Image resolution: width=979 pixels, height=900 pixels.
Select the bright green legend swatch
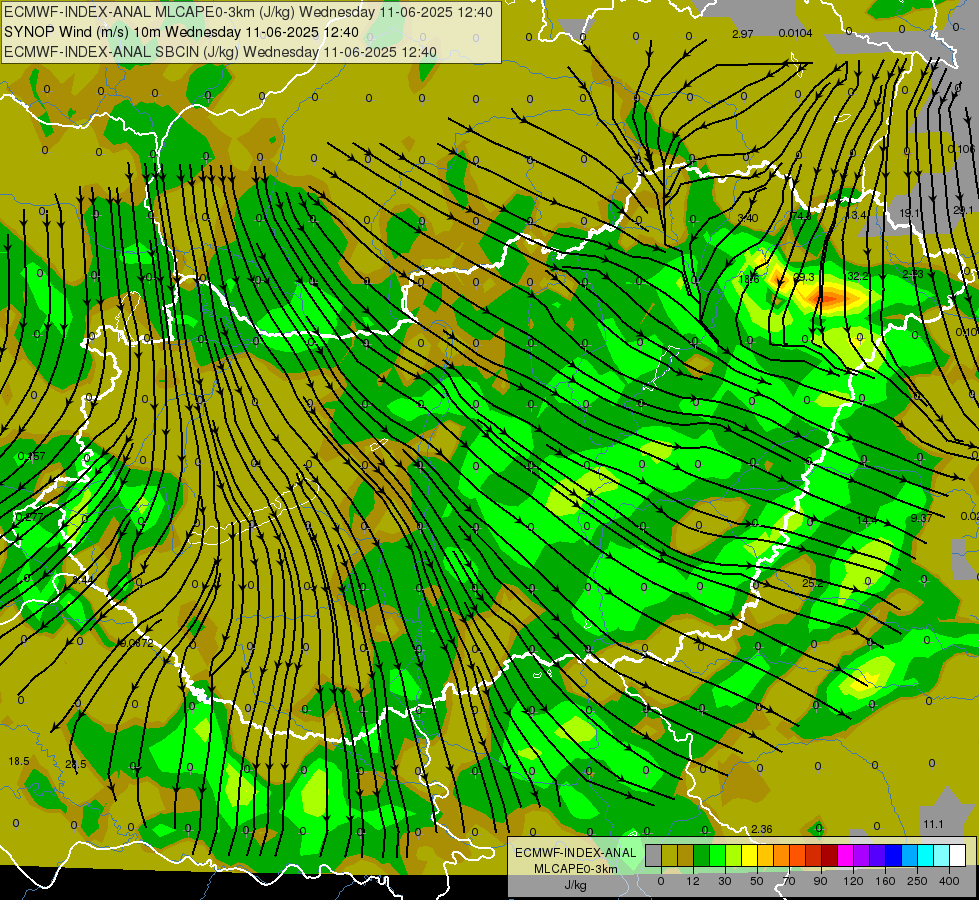tap(717, 855)
